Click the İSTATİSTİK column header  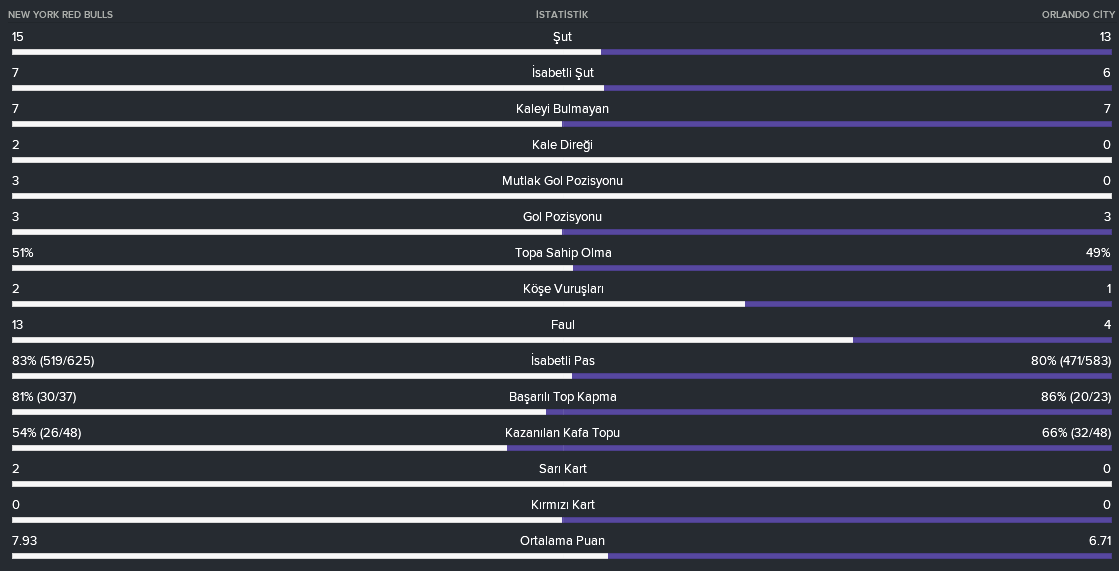562,14
